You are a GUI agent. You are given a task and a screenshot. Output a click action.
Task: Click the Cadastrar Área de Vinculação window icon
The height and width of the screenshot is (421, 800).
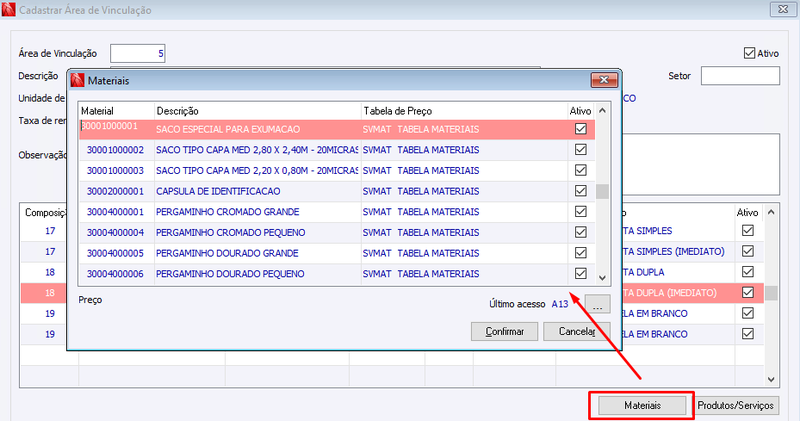click(8, 9)
